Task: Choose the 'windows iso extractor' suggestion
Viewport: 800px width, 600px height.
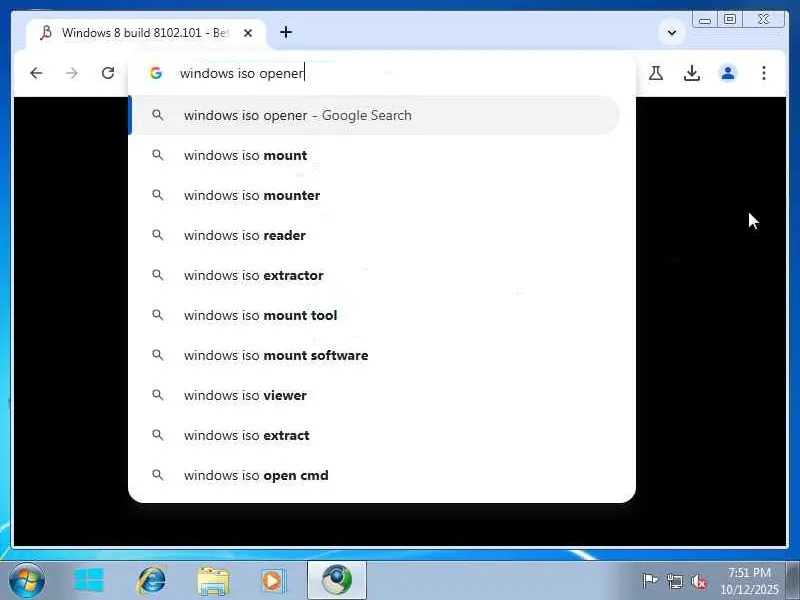Action: (376, 276)
